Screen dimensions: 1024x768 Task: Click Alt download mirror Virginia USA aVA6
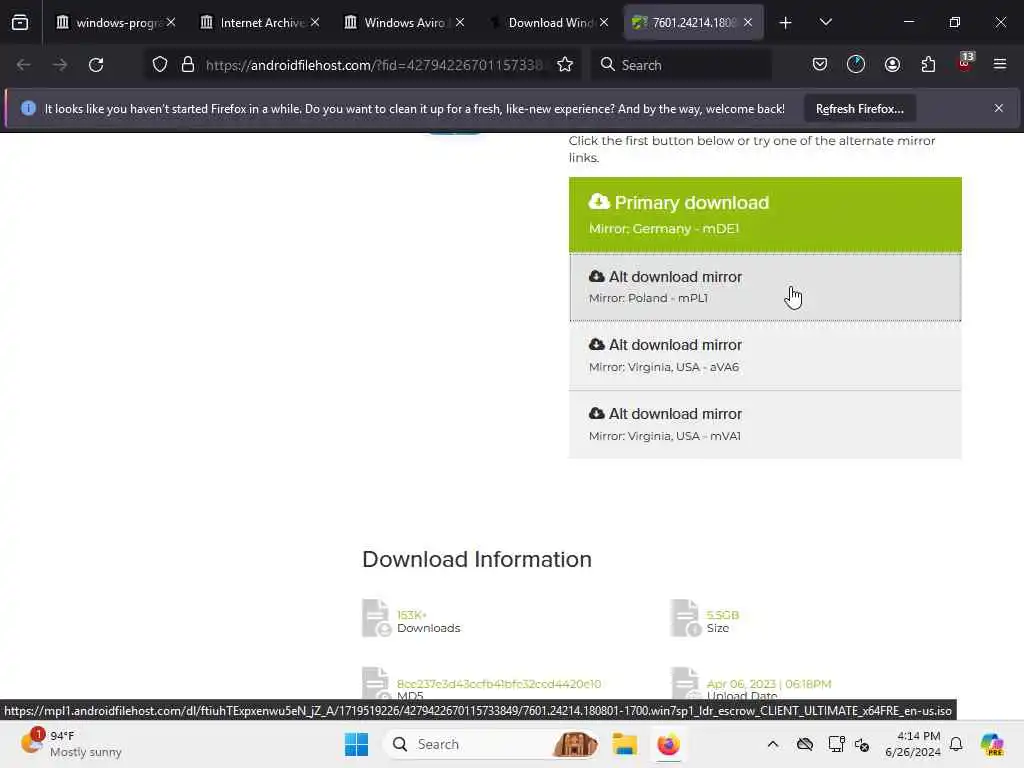pyautogui.click(x=765, y=356)
